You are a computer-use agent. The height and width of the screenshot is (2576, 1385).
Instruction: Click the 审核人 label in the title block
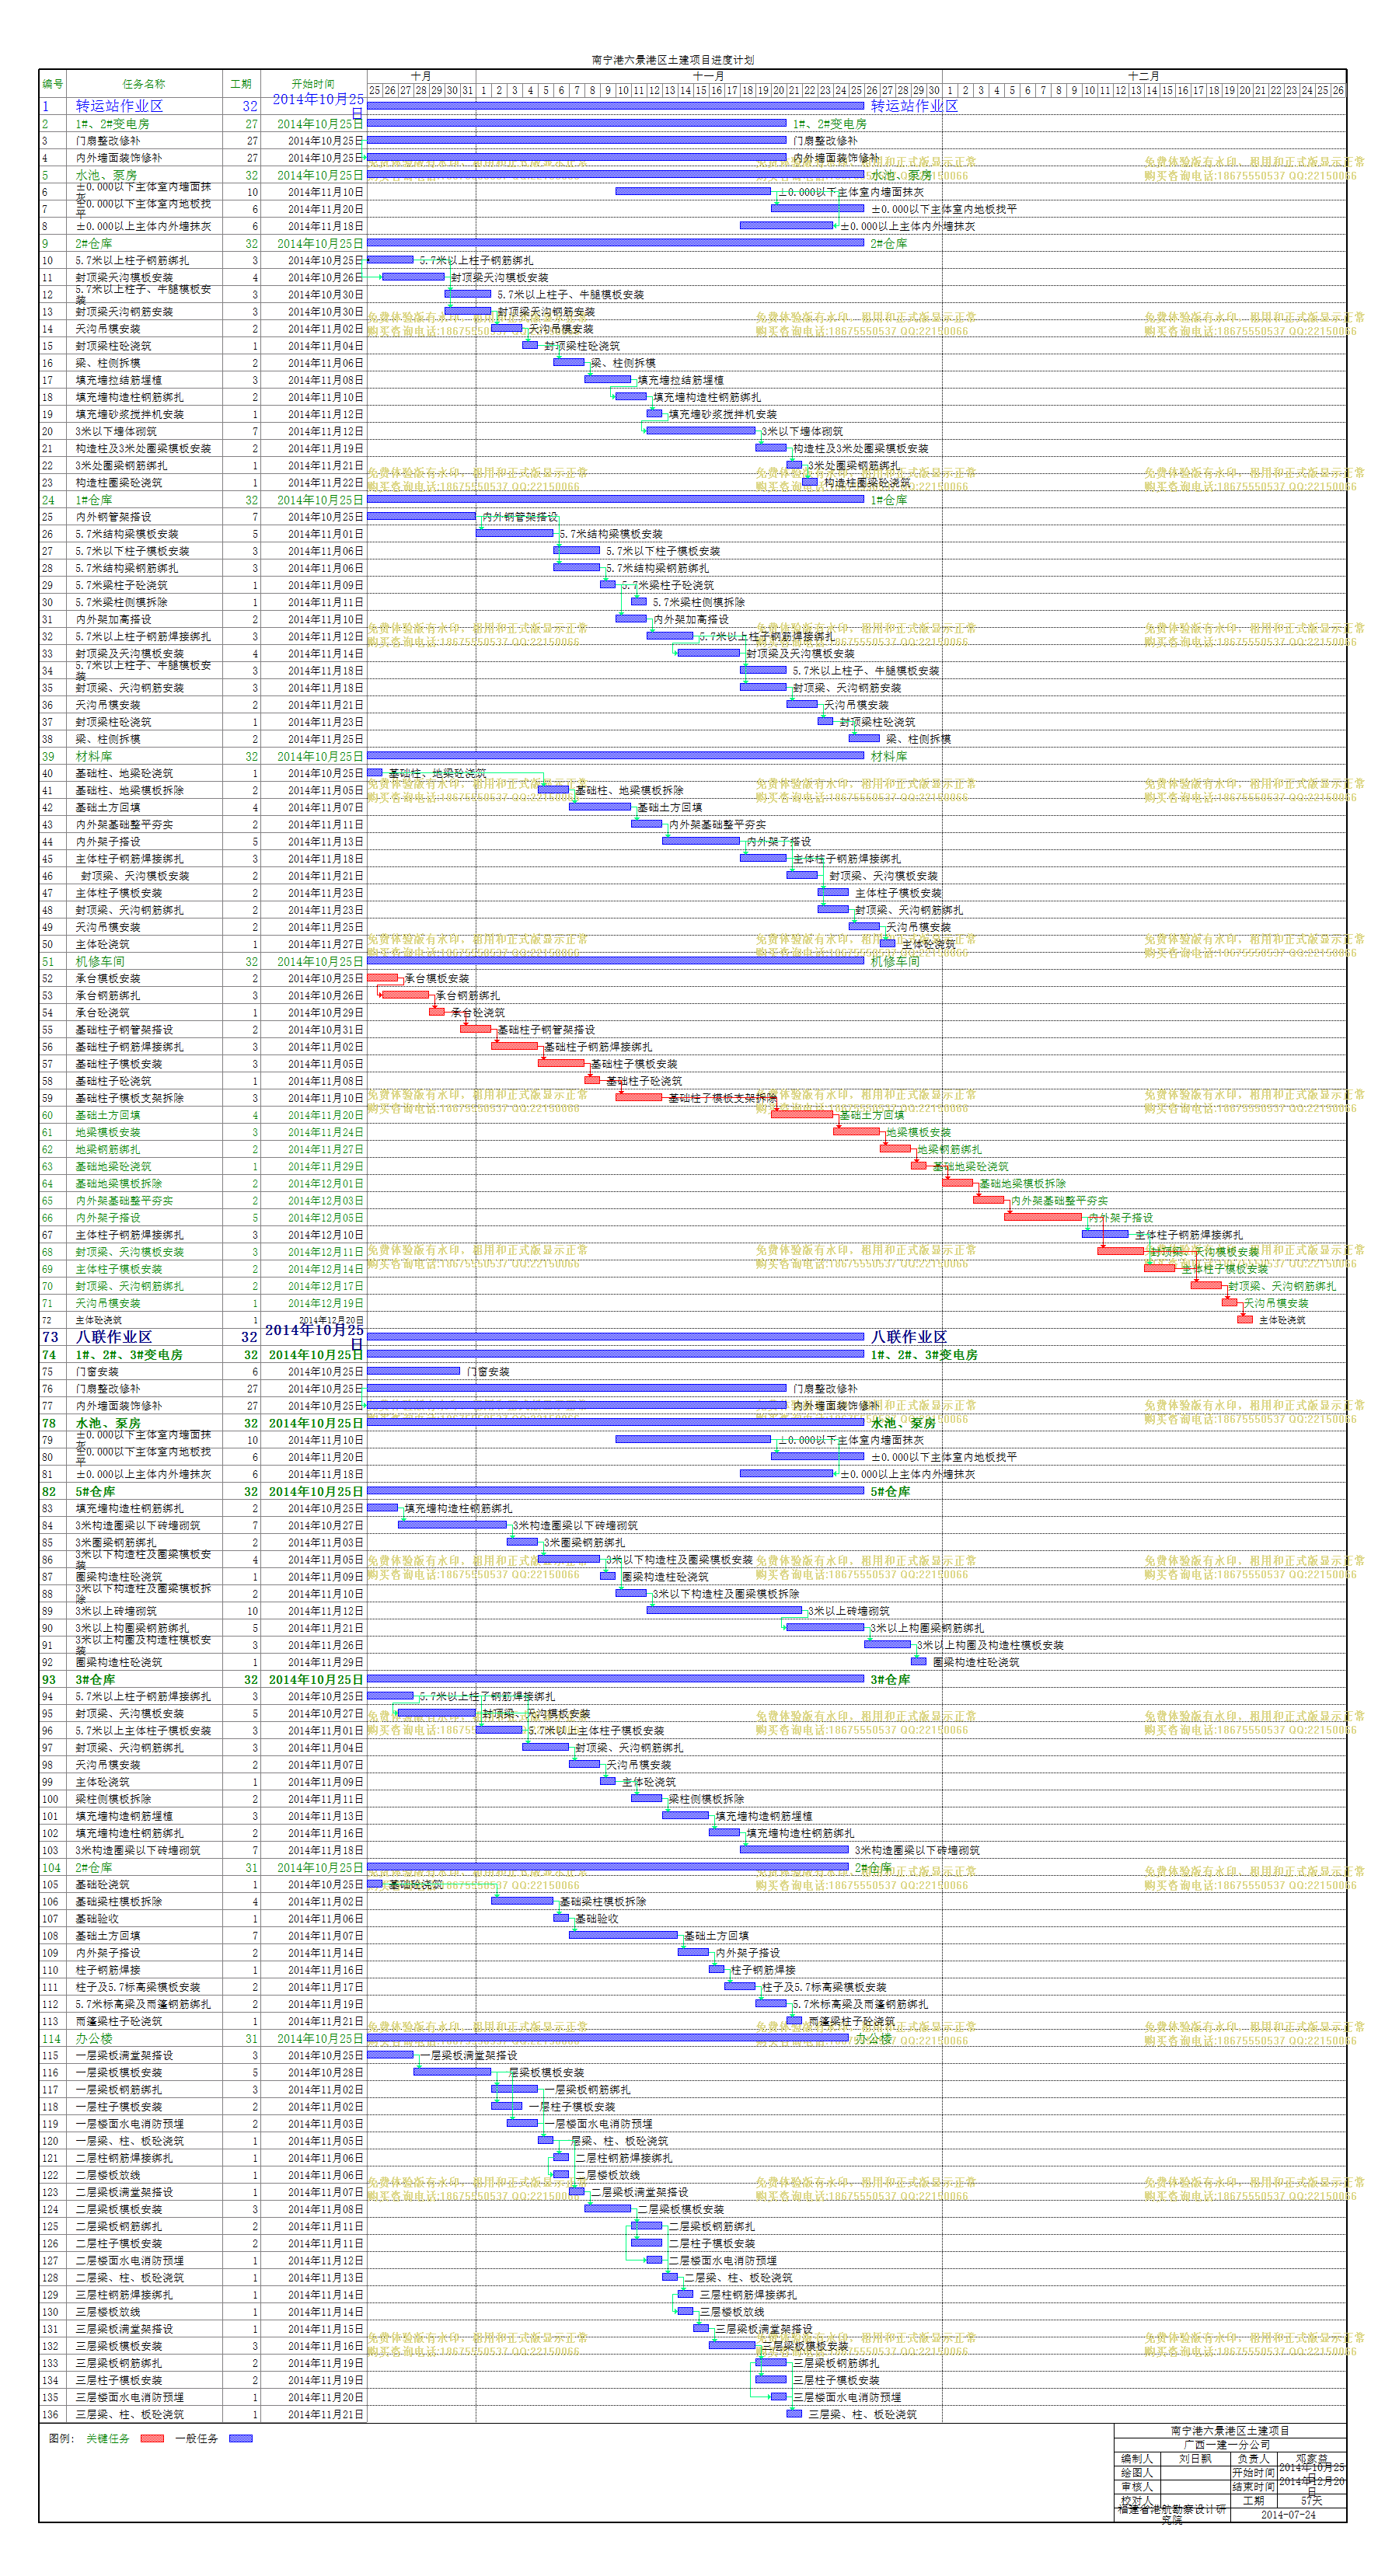coord(1136,2487)
